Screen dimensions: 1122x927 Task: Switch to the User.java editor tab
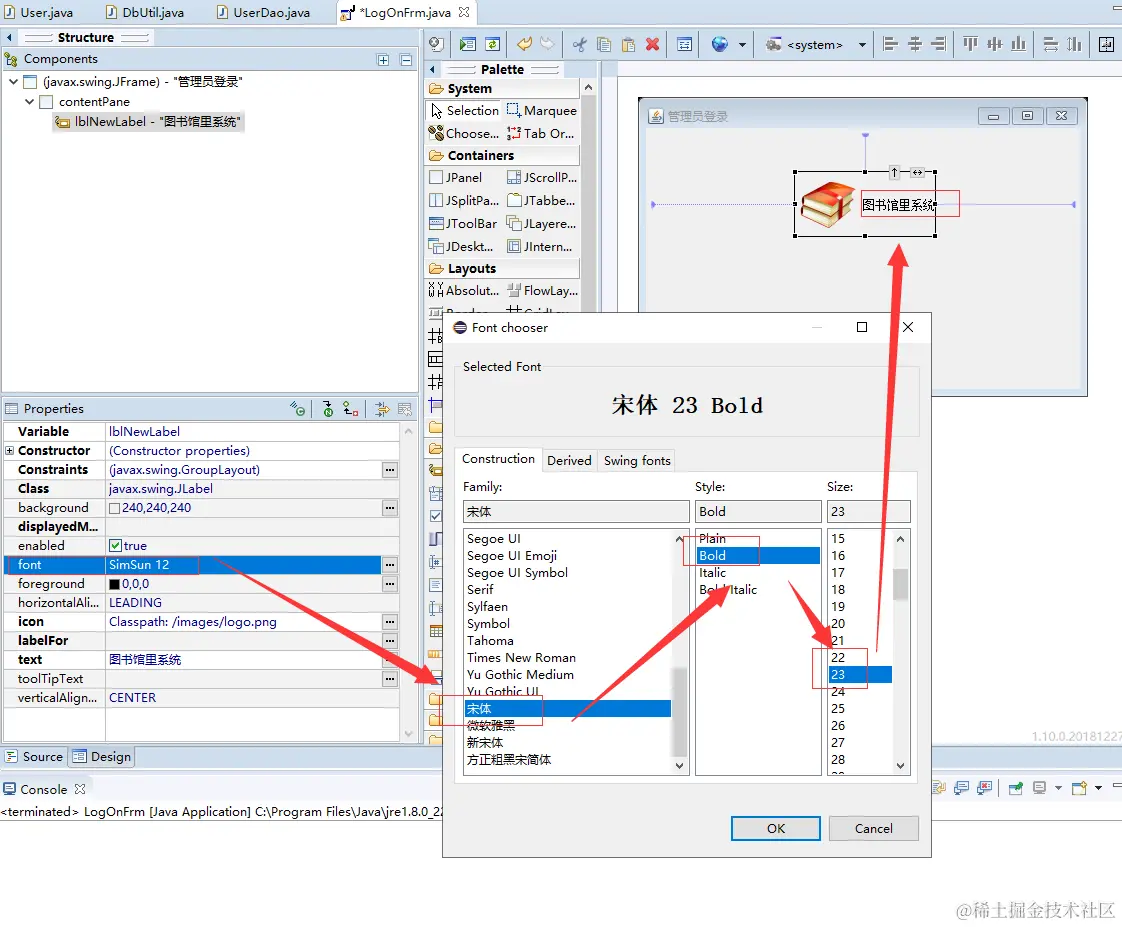pyautogui.click(x=39, y=12)
